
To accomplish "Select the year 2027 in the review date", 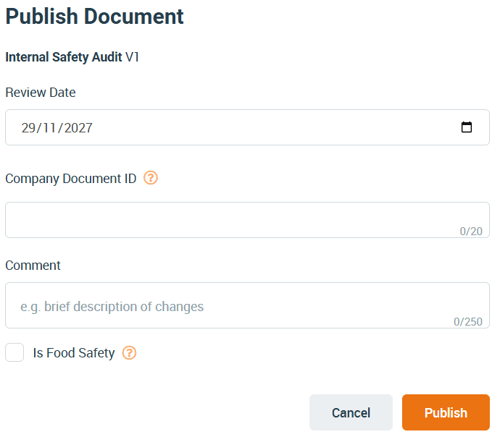I will coord(78,128).
